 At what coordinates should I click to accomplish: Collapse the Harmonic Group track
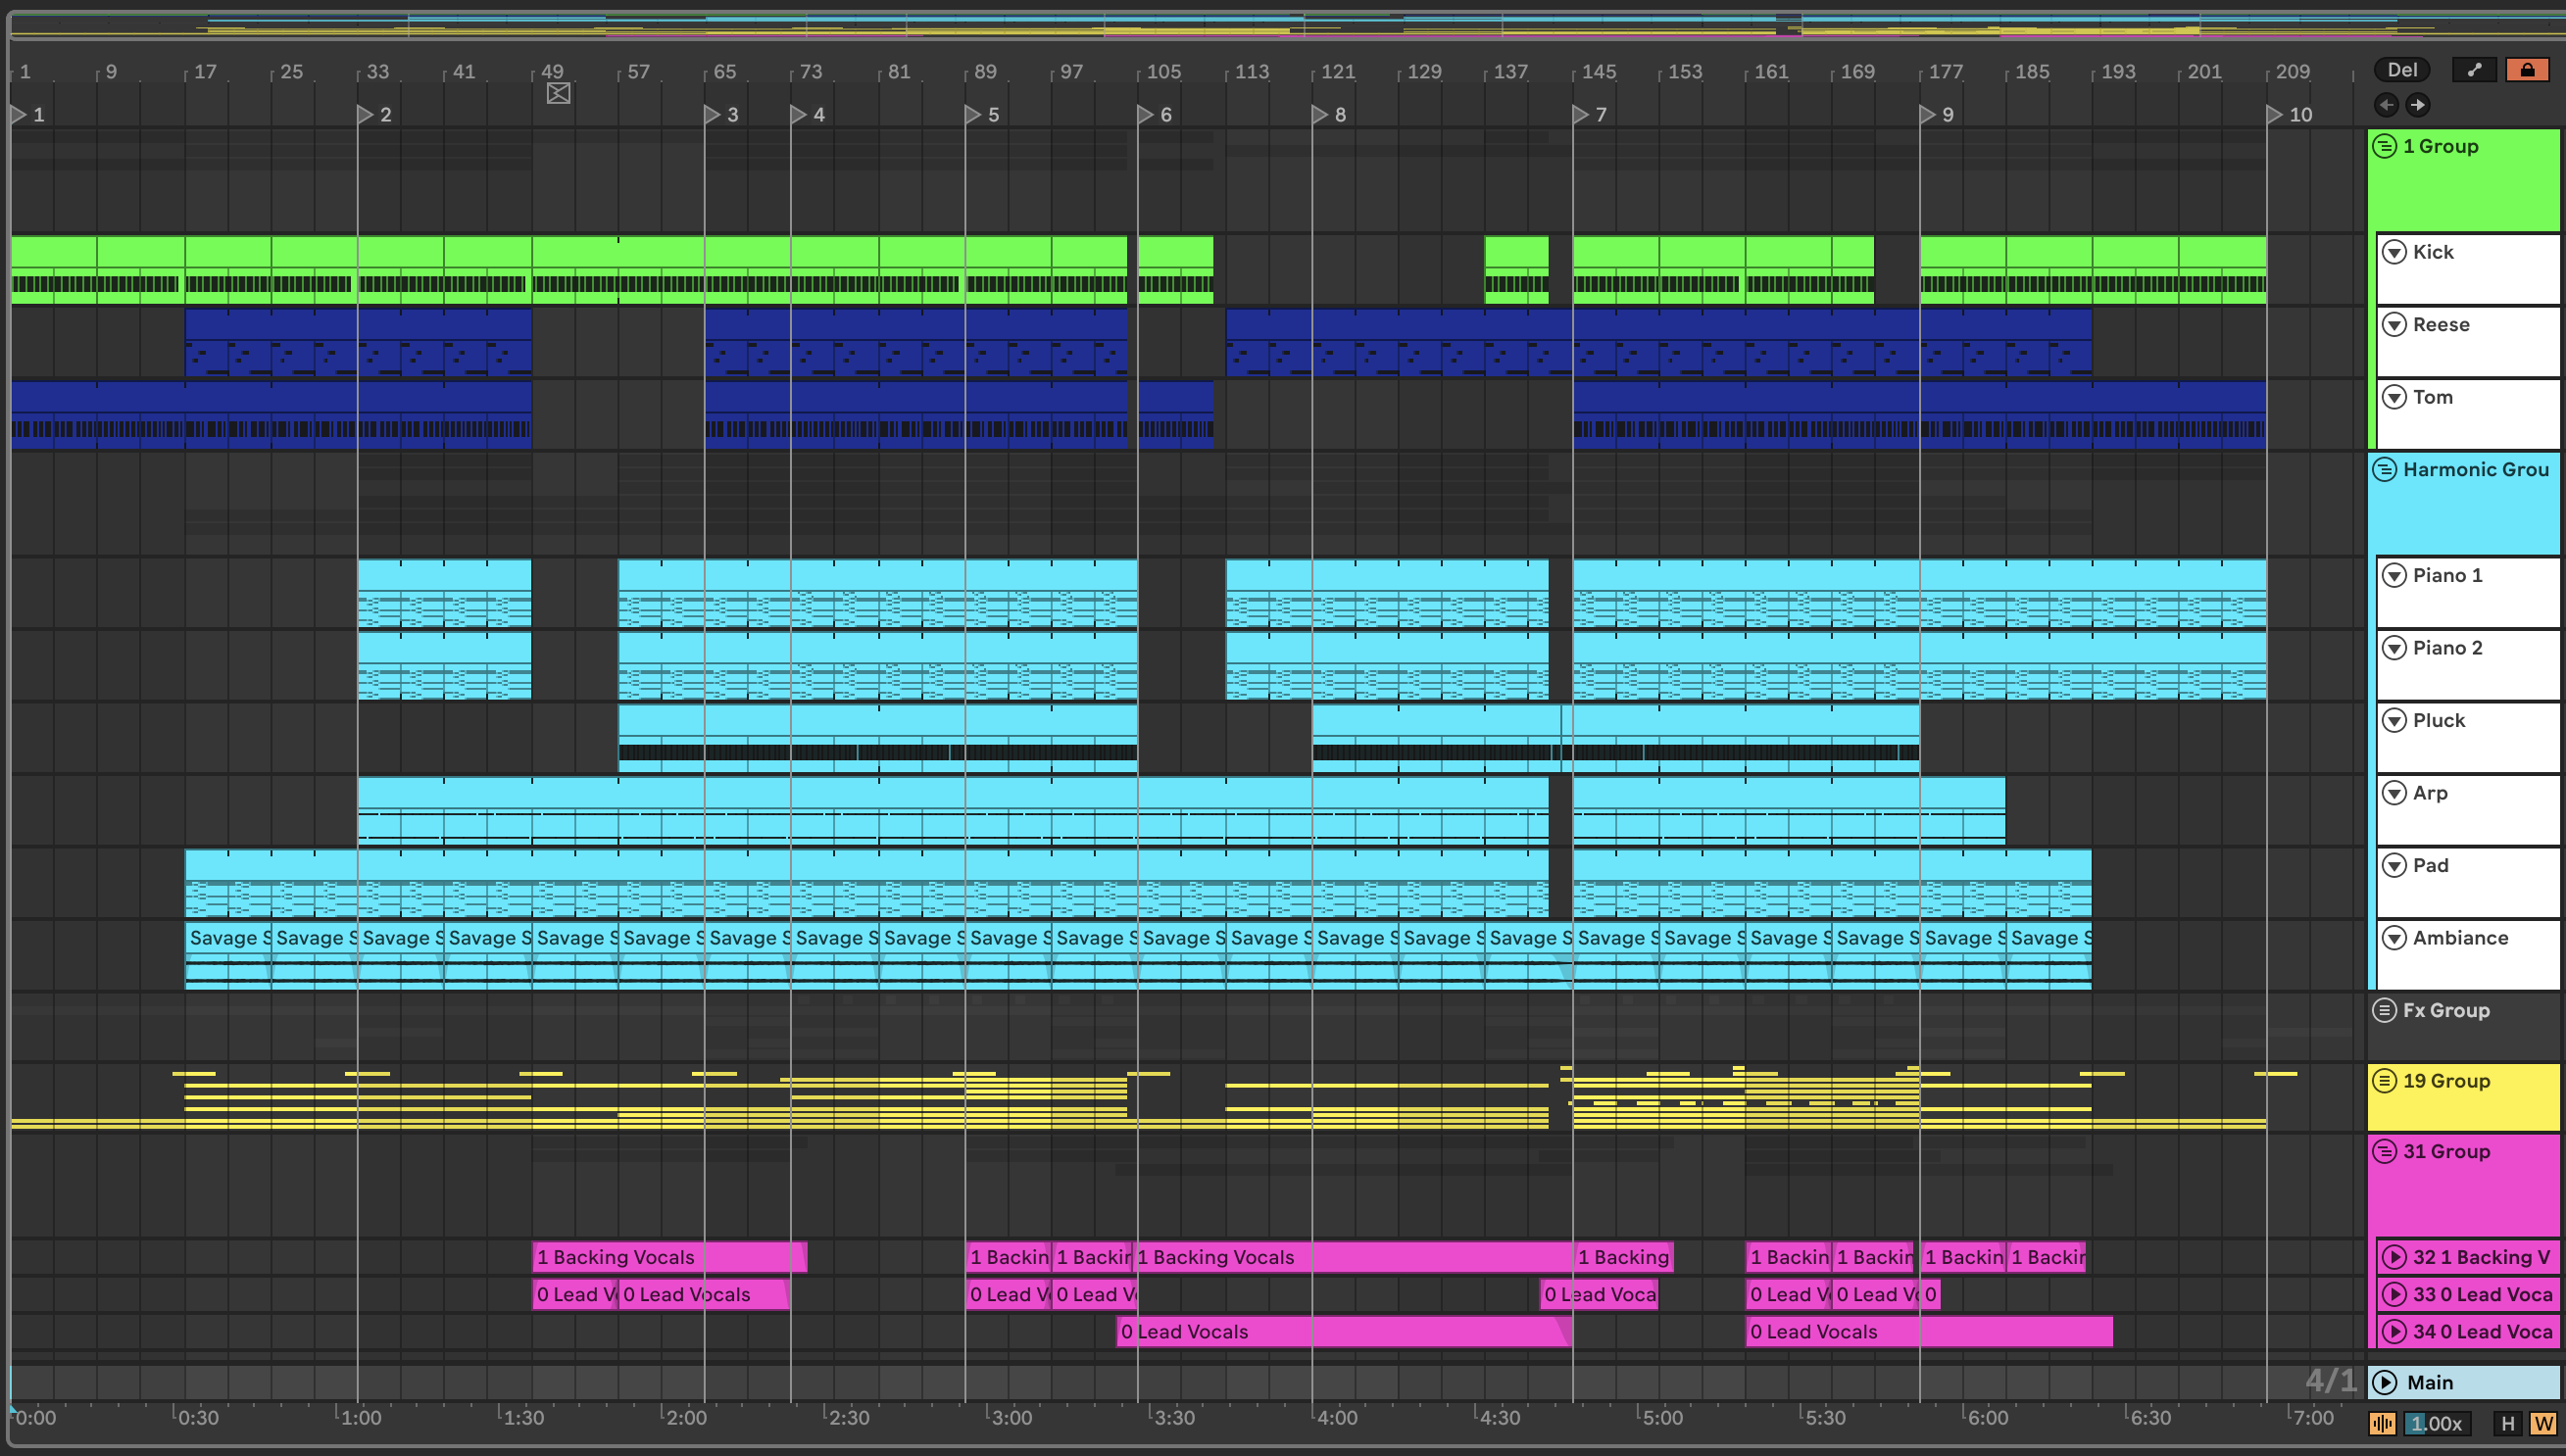tap(2385, 469)
